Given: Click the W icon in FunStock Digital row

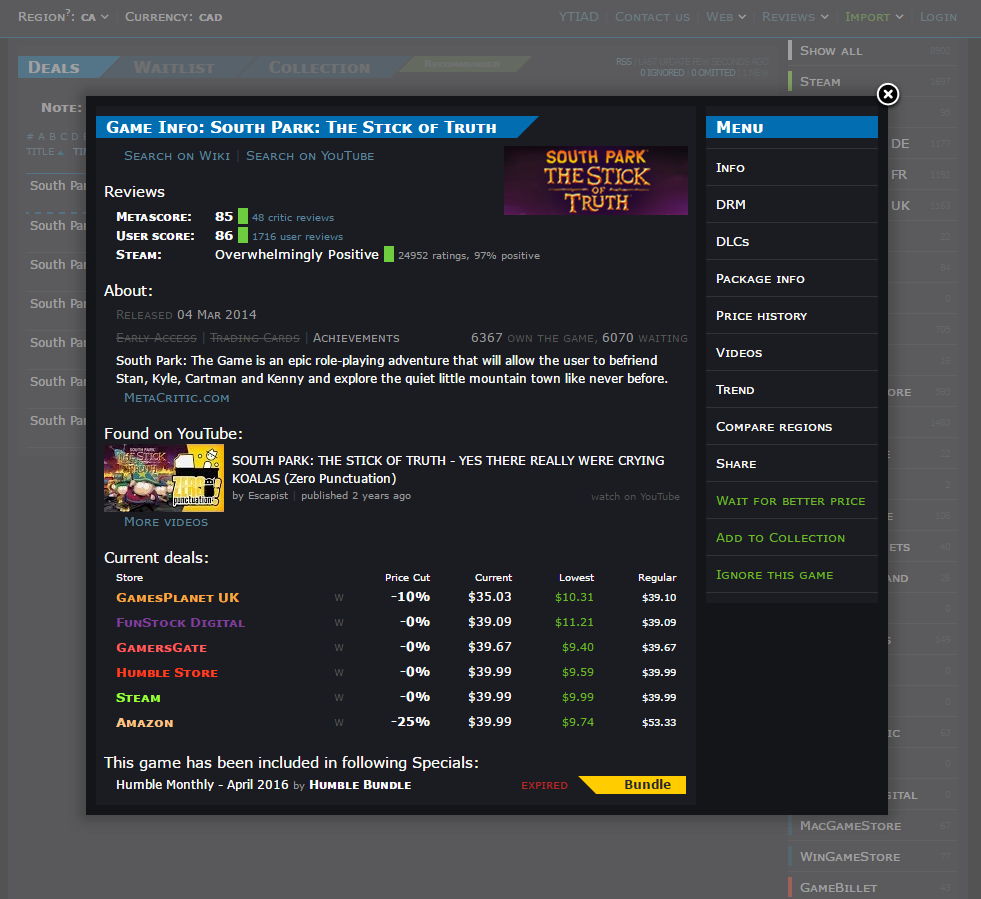Looking at the screenshot, I should coord(338,622).
